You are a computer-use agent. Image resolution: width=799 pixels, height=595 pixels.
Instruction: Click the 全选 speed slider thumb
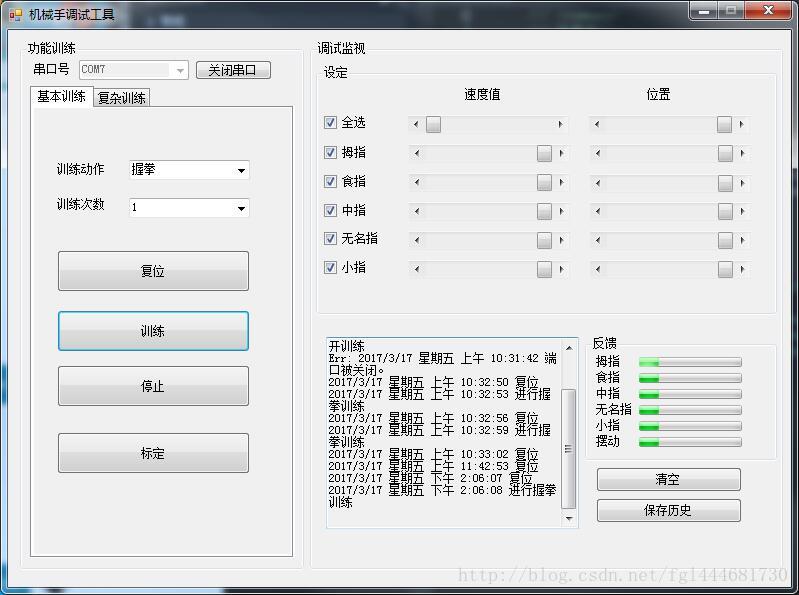(433, 124)
